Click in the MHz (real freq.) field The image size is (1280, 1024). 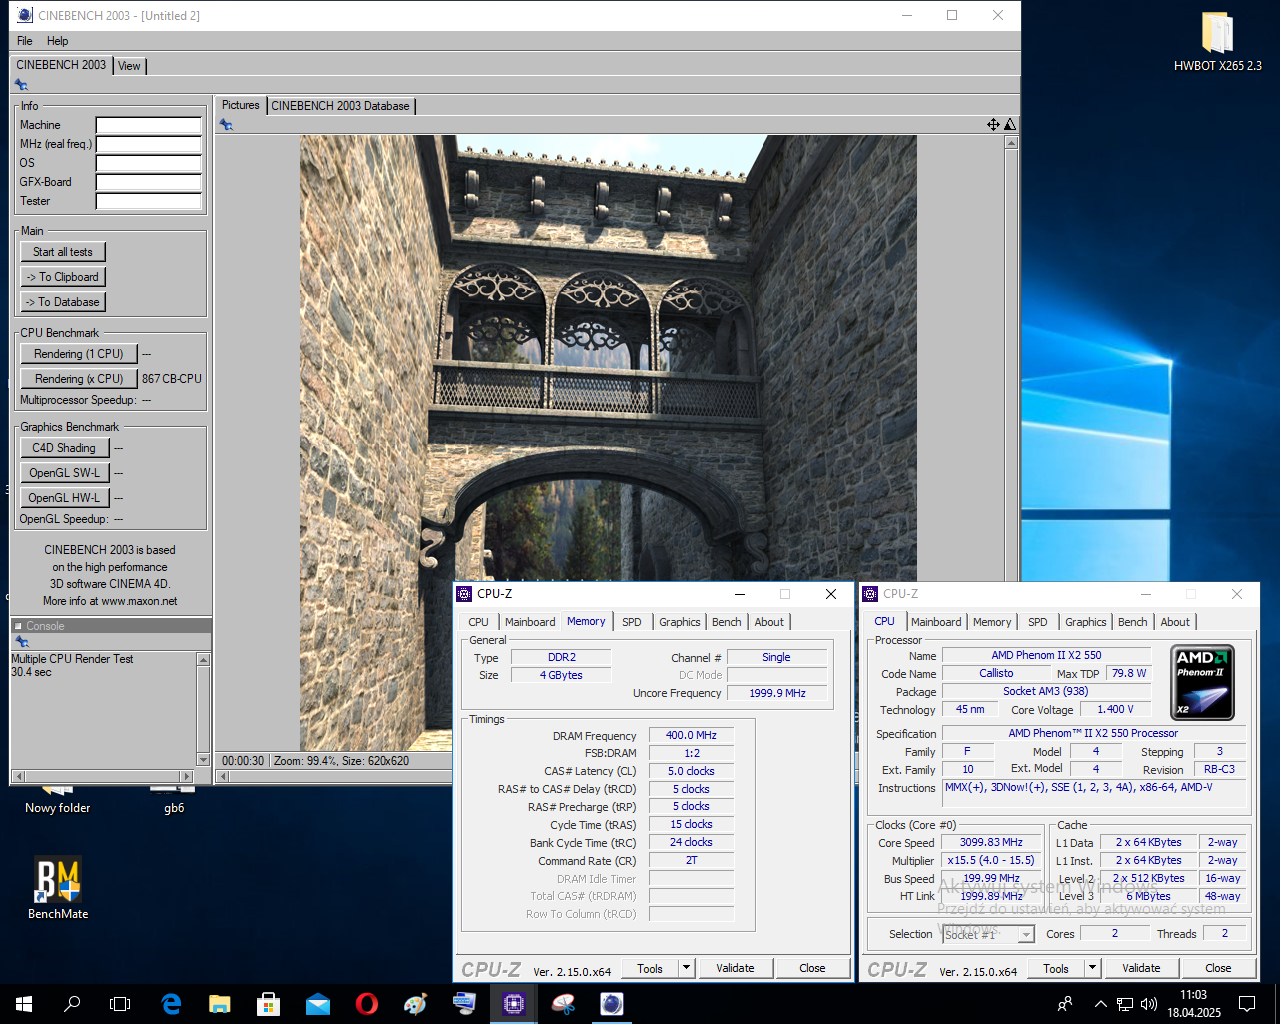click(x=149, y=144)
